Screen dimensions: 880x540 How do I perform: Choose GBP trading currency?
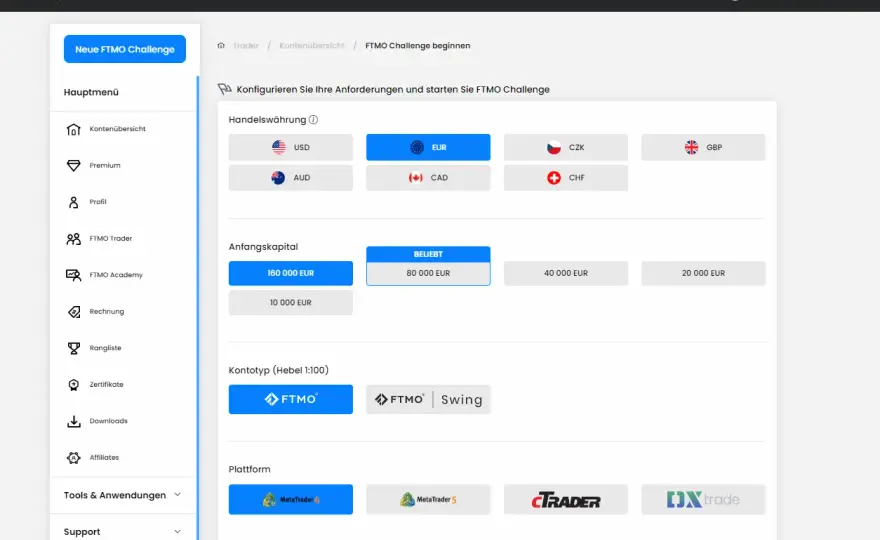click(x=703, y=147)
